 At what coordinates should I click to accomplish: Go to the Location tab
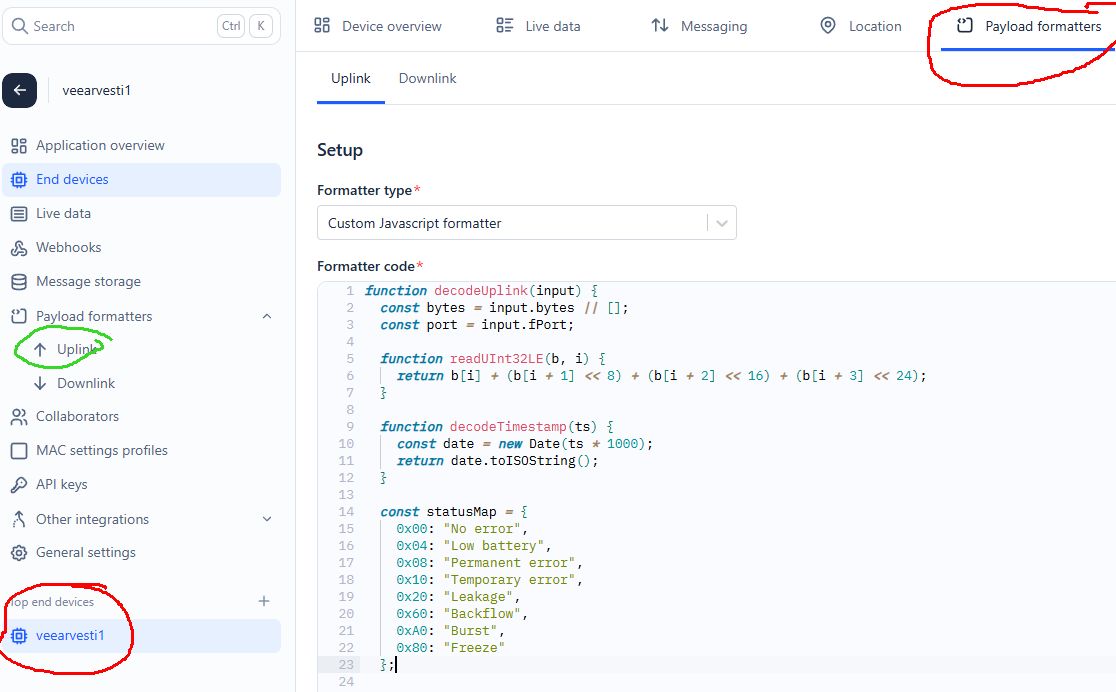coord(860,26)
